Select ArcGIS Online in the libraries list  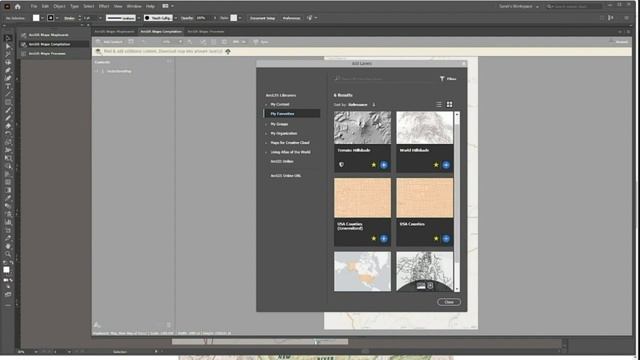click(x=282, y=162)
